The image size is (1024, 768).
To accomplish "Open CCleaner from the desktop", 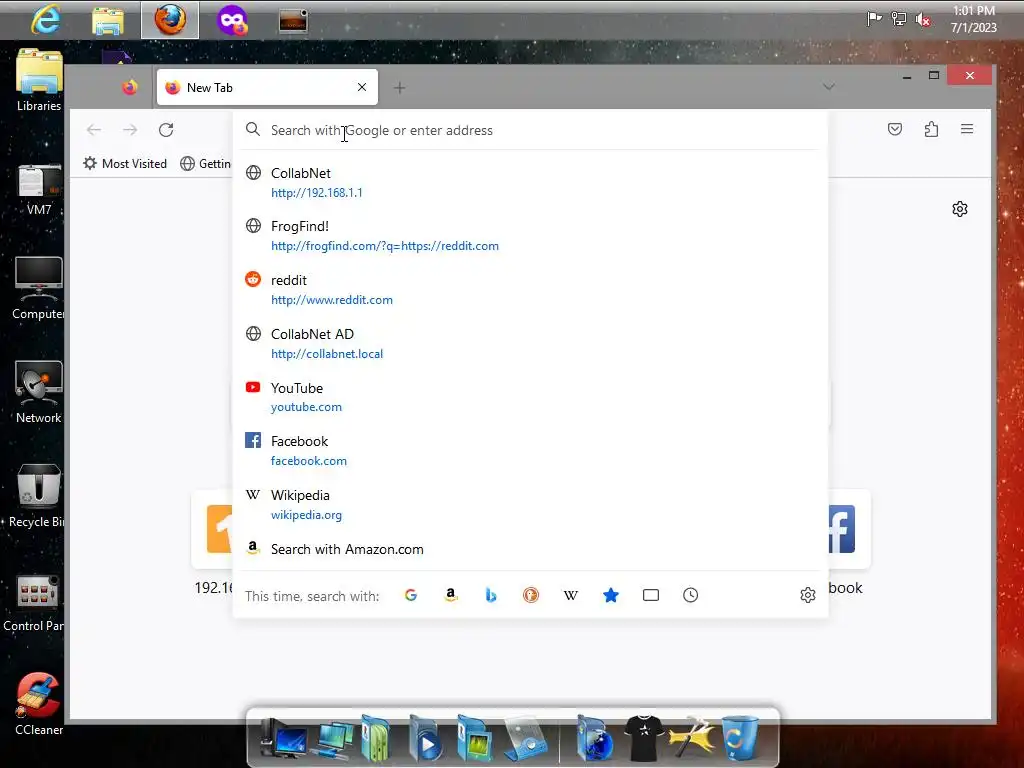I will 39,704.
